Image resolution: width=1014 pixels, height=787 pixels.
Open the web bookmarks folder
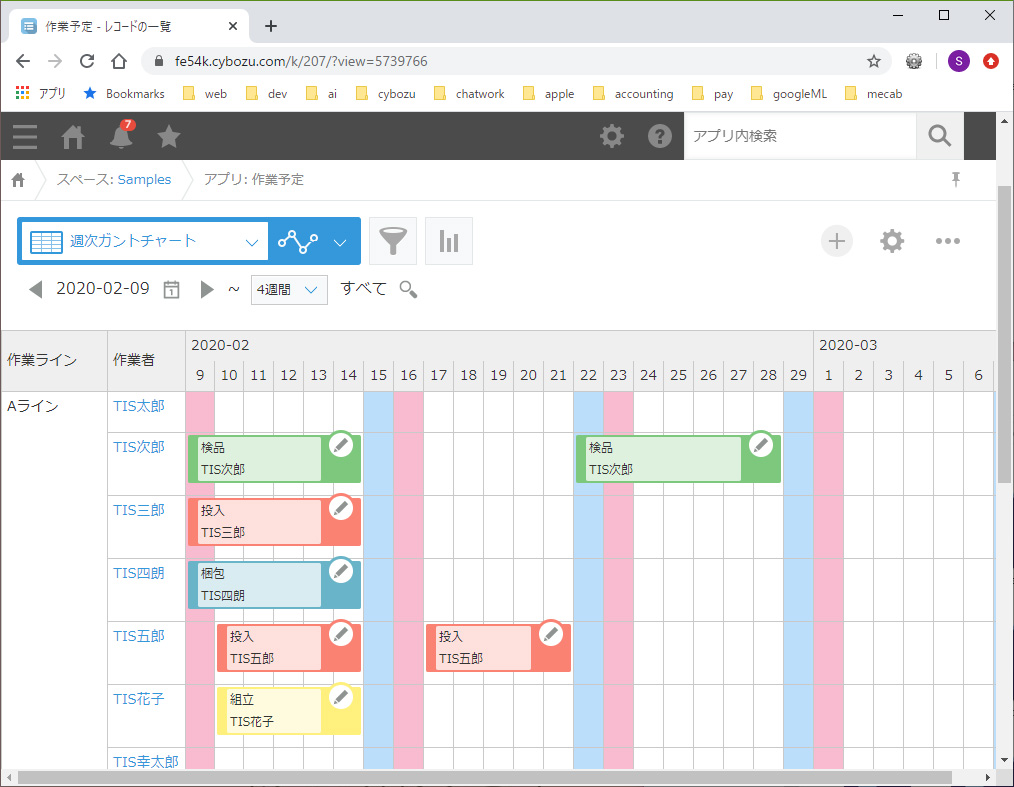(x=205, y=94)
